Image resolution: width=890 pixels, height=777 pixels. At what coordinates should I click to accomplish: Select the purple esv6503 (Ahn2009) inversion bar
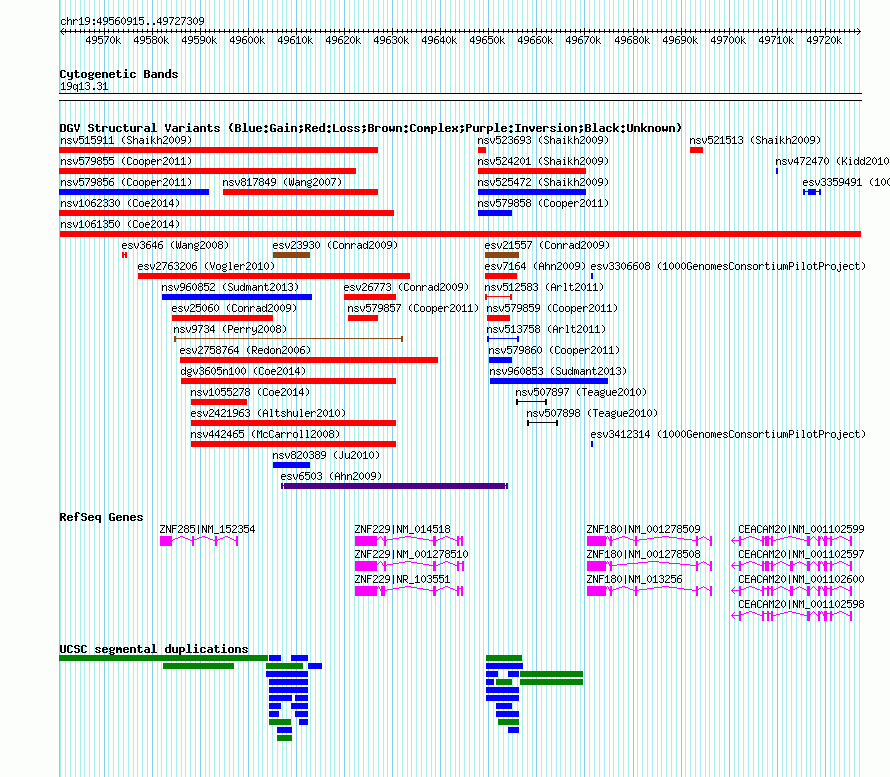(x=394, y=486)
